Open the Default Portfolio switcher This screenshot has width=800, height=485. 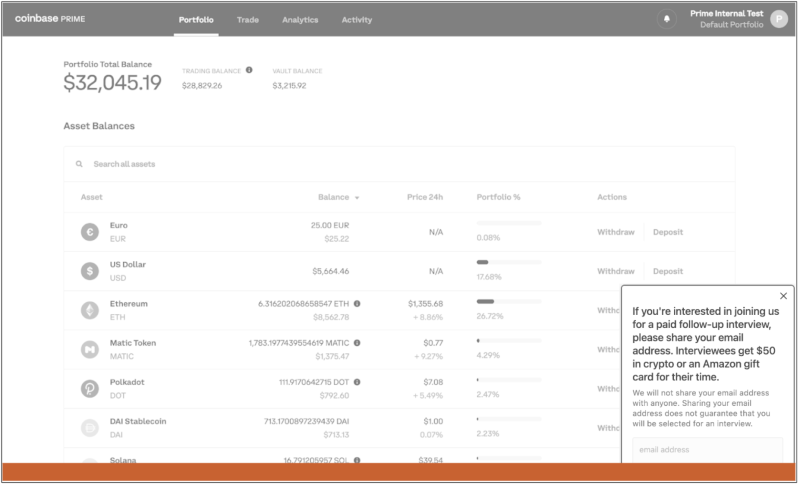[731, 24]
